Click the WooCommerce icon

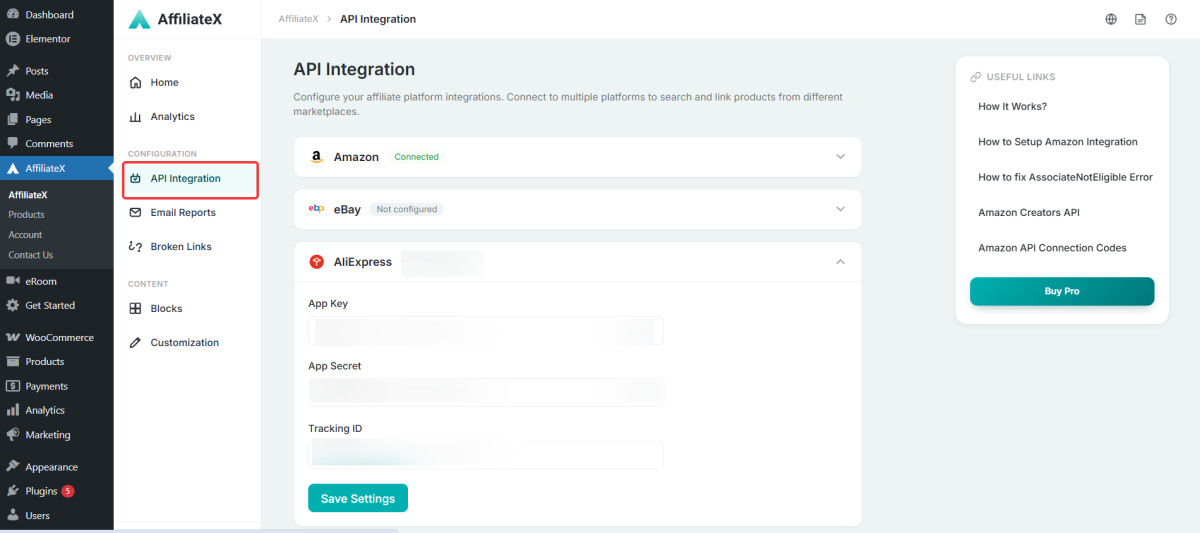[13, 338]
